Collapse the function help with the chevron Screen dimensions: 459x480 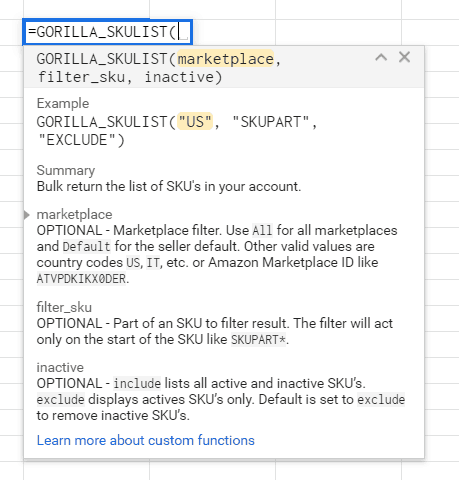click(381, 57)
